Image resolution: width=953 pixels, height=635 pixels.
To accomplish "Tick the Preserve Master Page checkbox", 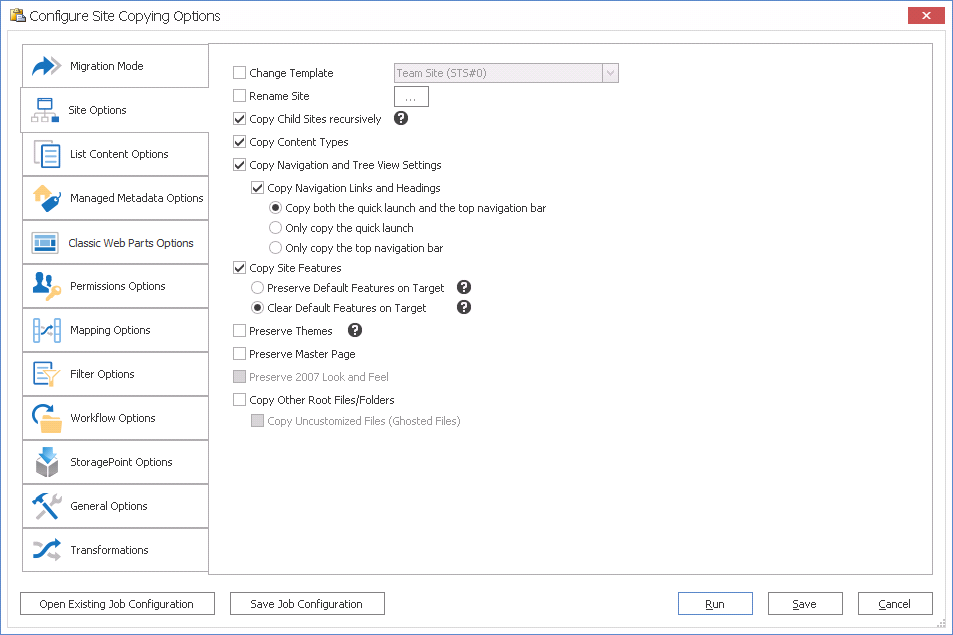I will [239, 354].
